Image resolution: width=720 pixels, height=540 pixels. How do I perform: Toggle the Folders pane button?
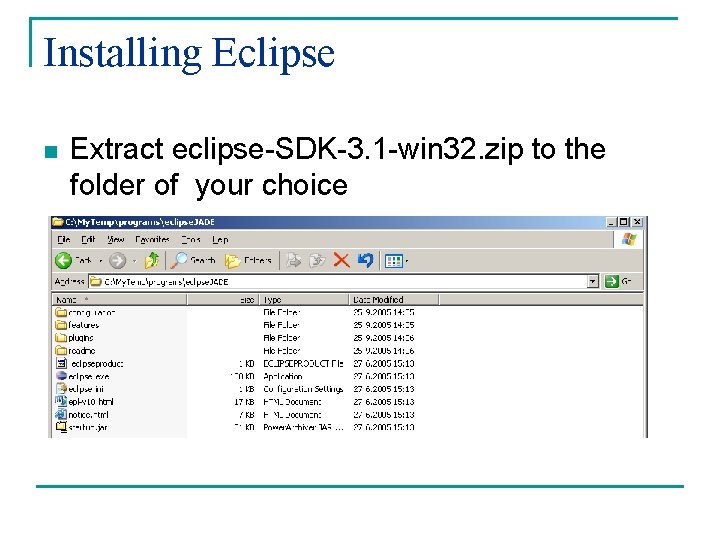point(232,261)
